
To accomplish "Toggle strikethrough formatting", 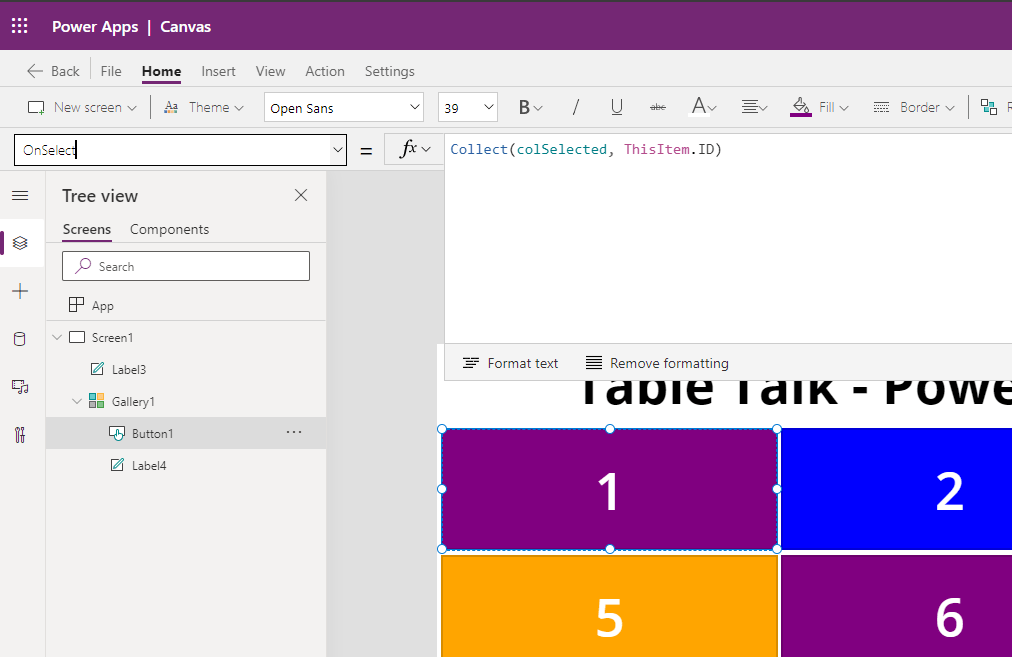I will 658,107.
